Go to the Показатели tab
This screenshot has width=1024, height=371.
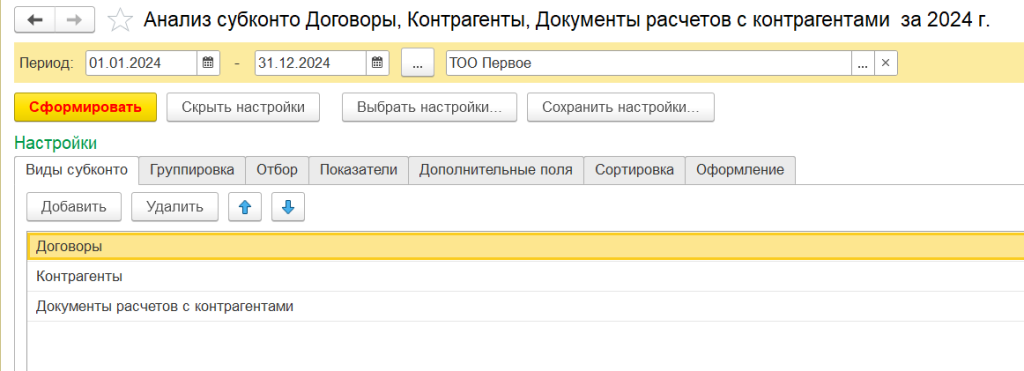coord(359,170)
